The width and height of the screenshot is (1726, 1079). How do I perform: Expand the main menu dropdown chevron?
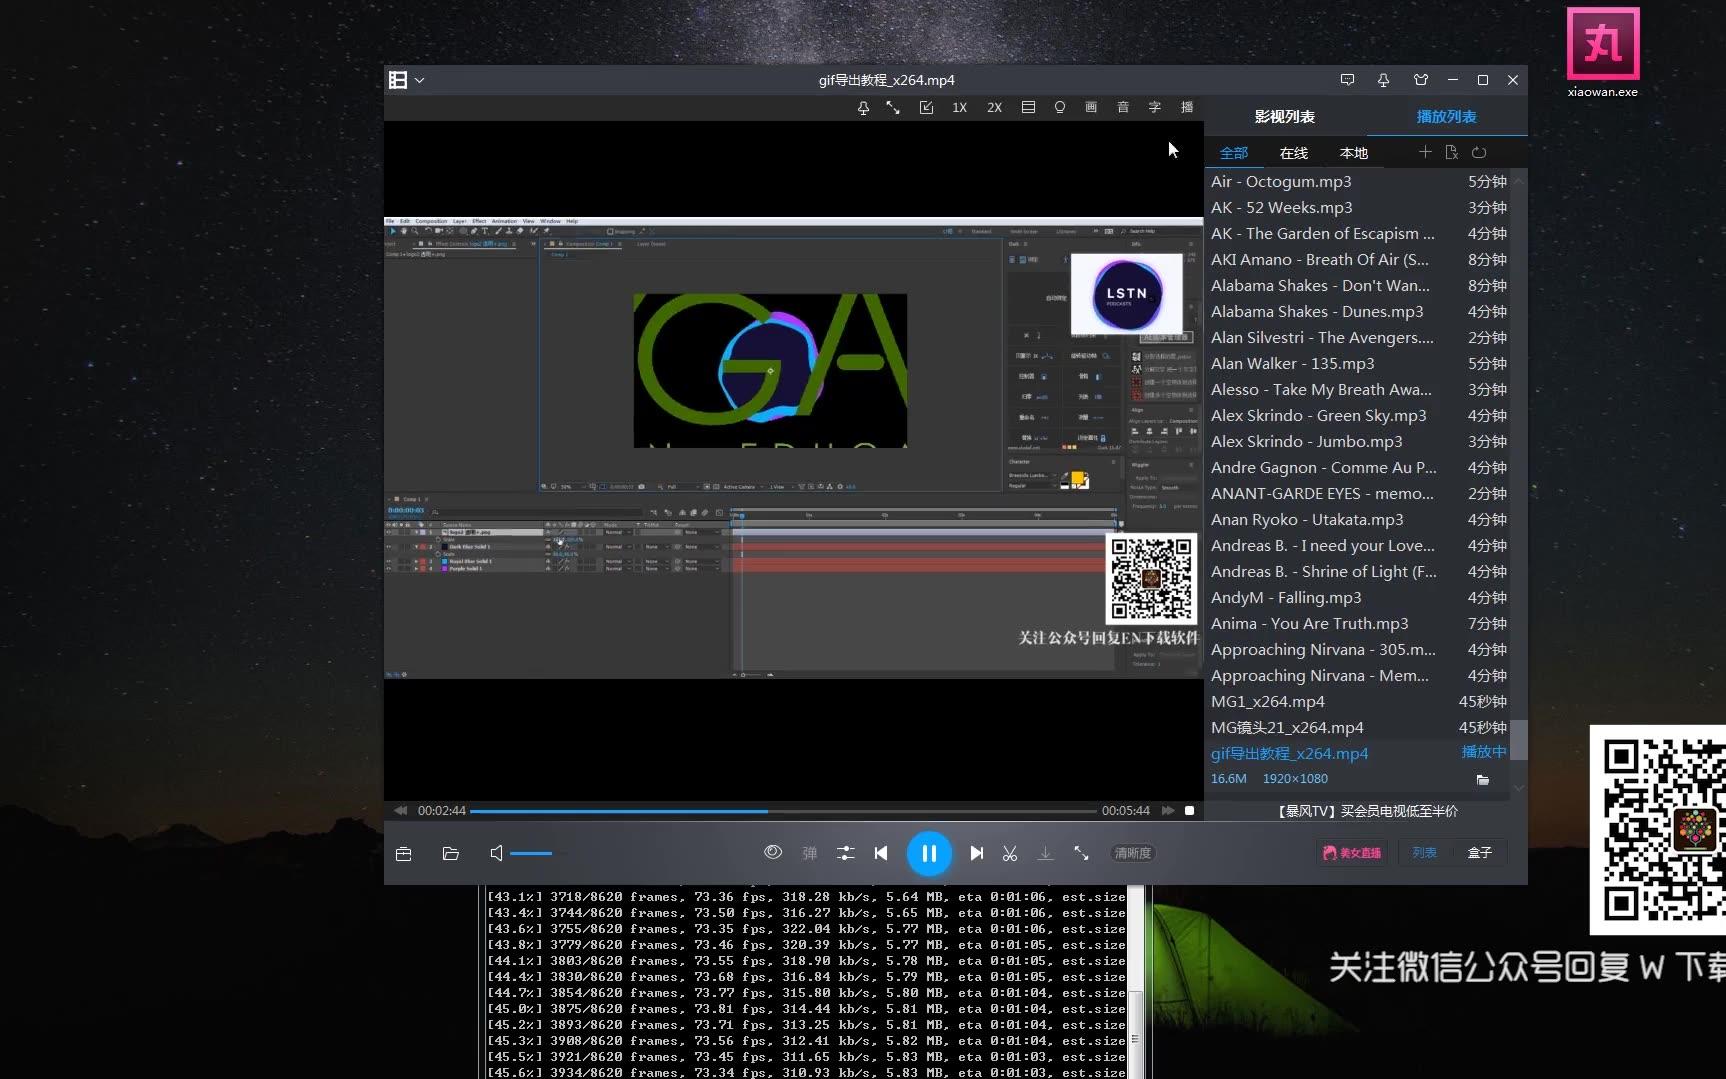[420, 80]
